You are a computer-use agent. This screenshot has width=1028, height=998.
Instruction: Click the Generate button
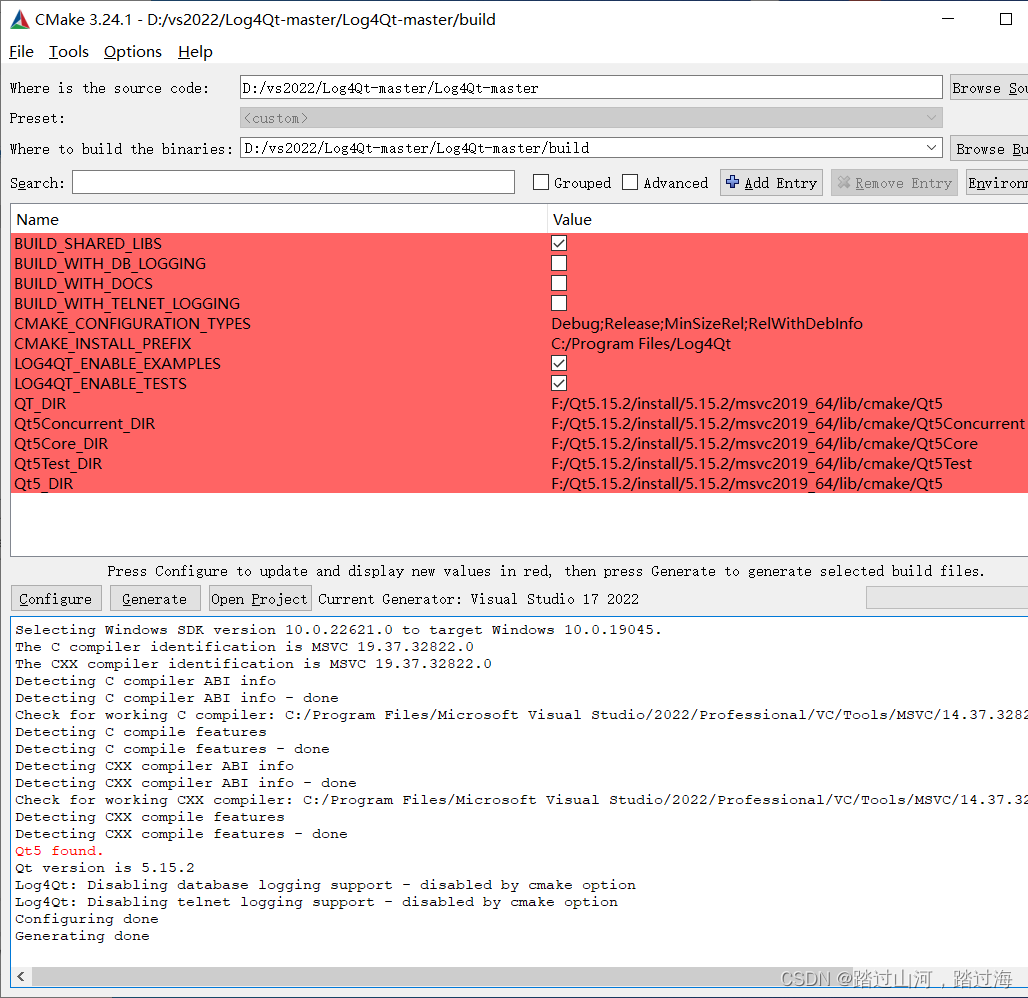click(x=155, y=599)
